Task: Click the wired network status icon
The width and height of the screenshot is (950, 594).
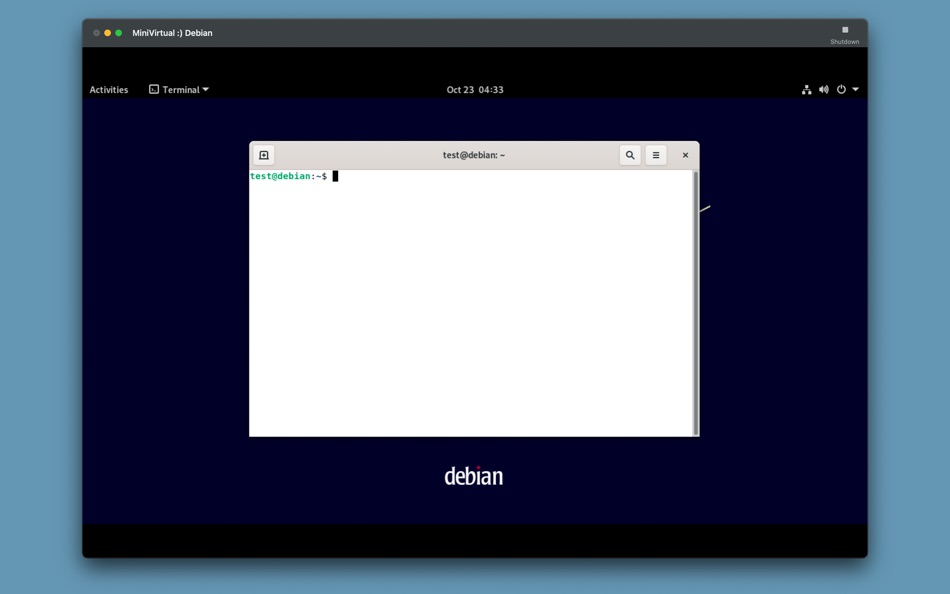Action: (806, 90)
